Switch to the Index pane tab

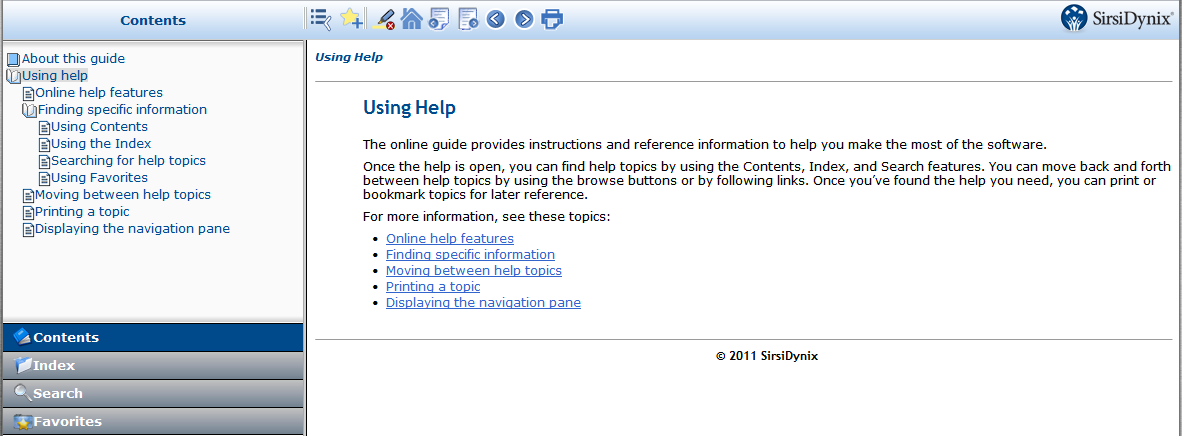153,366
